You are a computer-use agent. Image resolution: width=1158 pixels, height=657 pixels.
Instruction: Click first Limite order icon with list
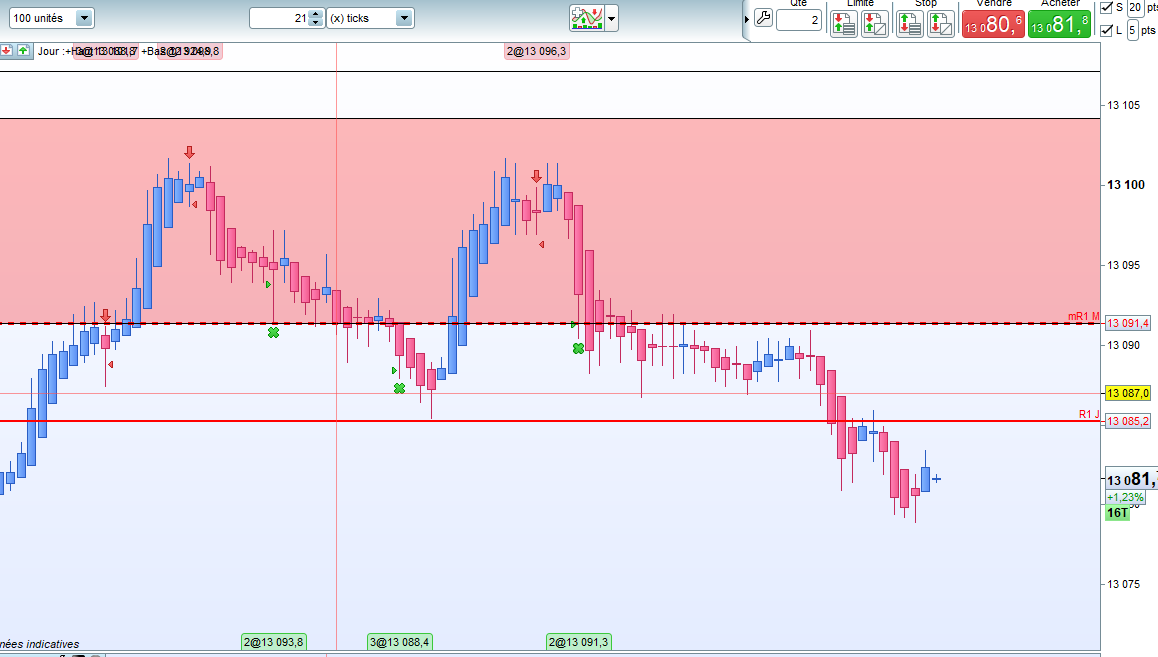[844, 24]
